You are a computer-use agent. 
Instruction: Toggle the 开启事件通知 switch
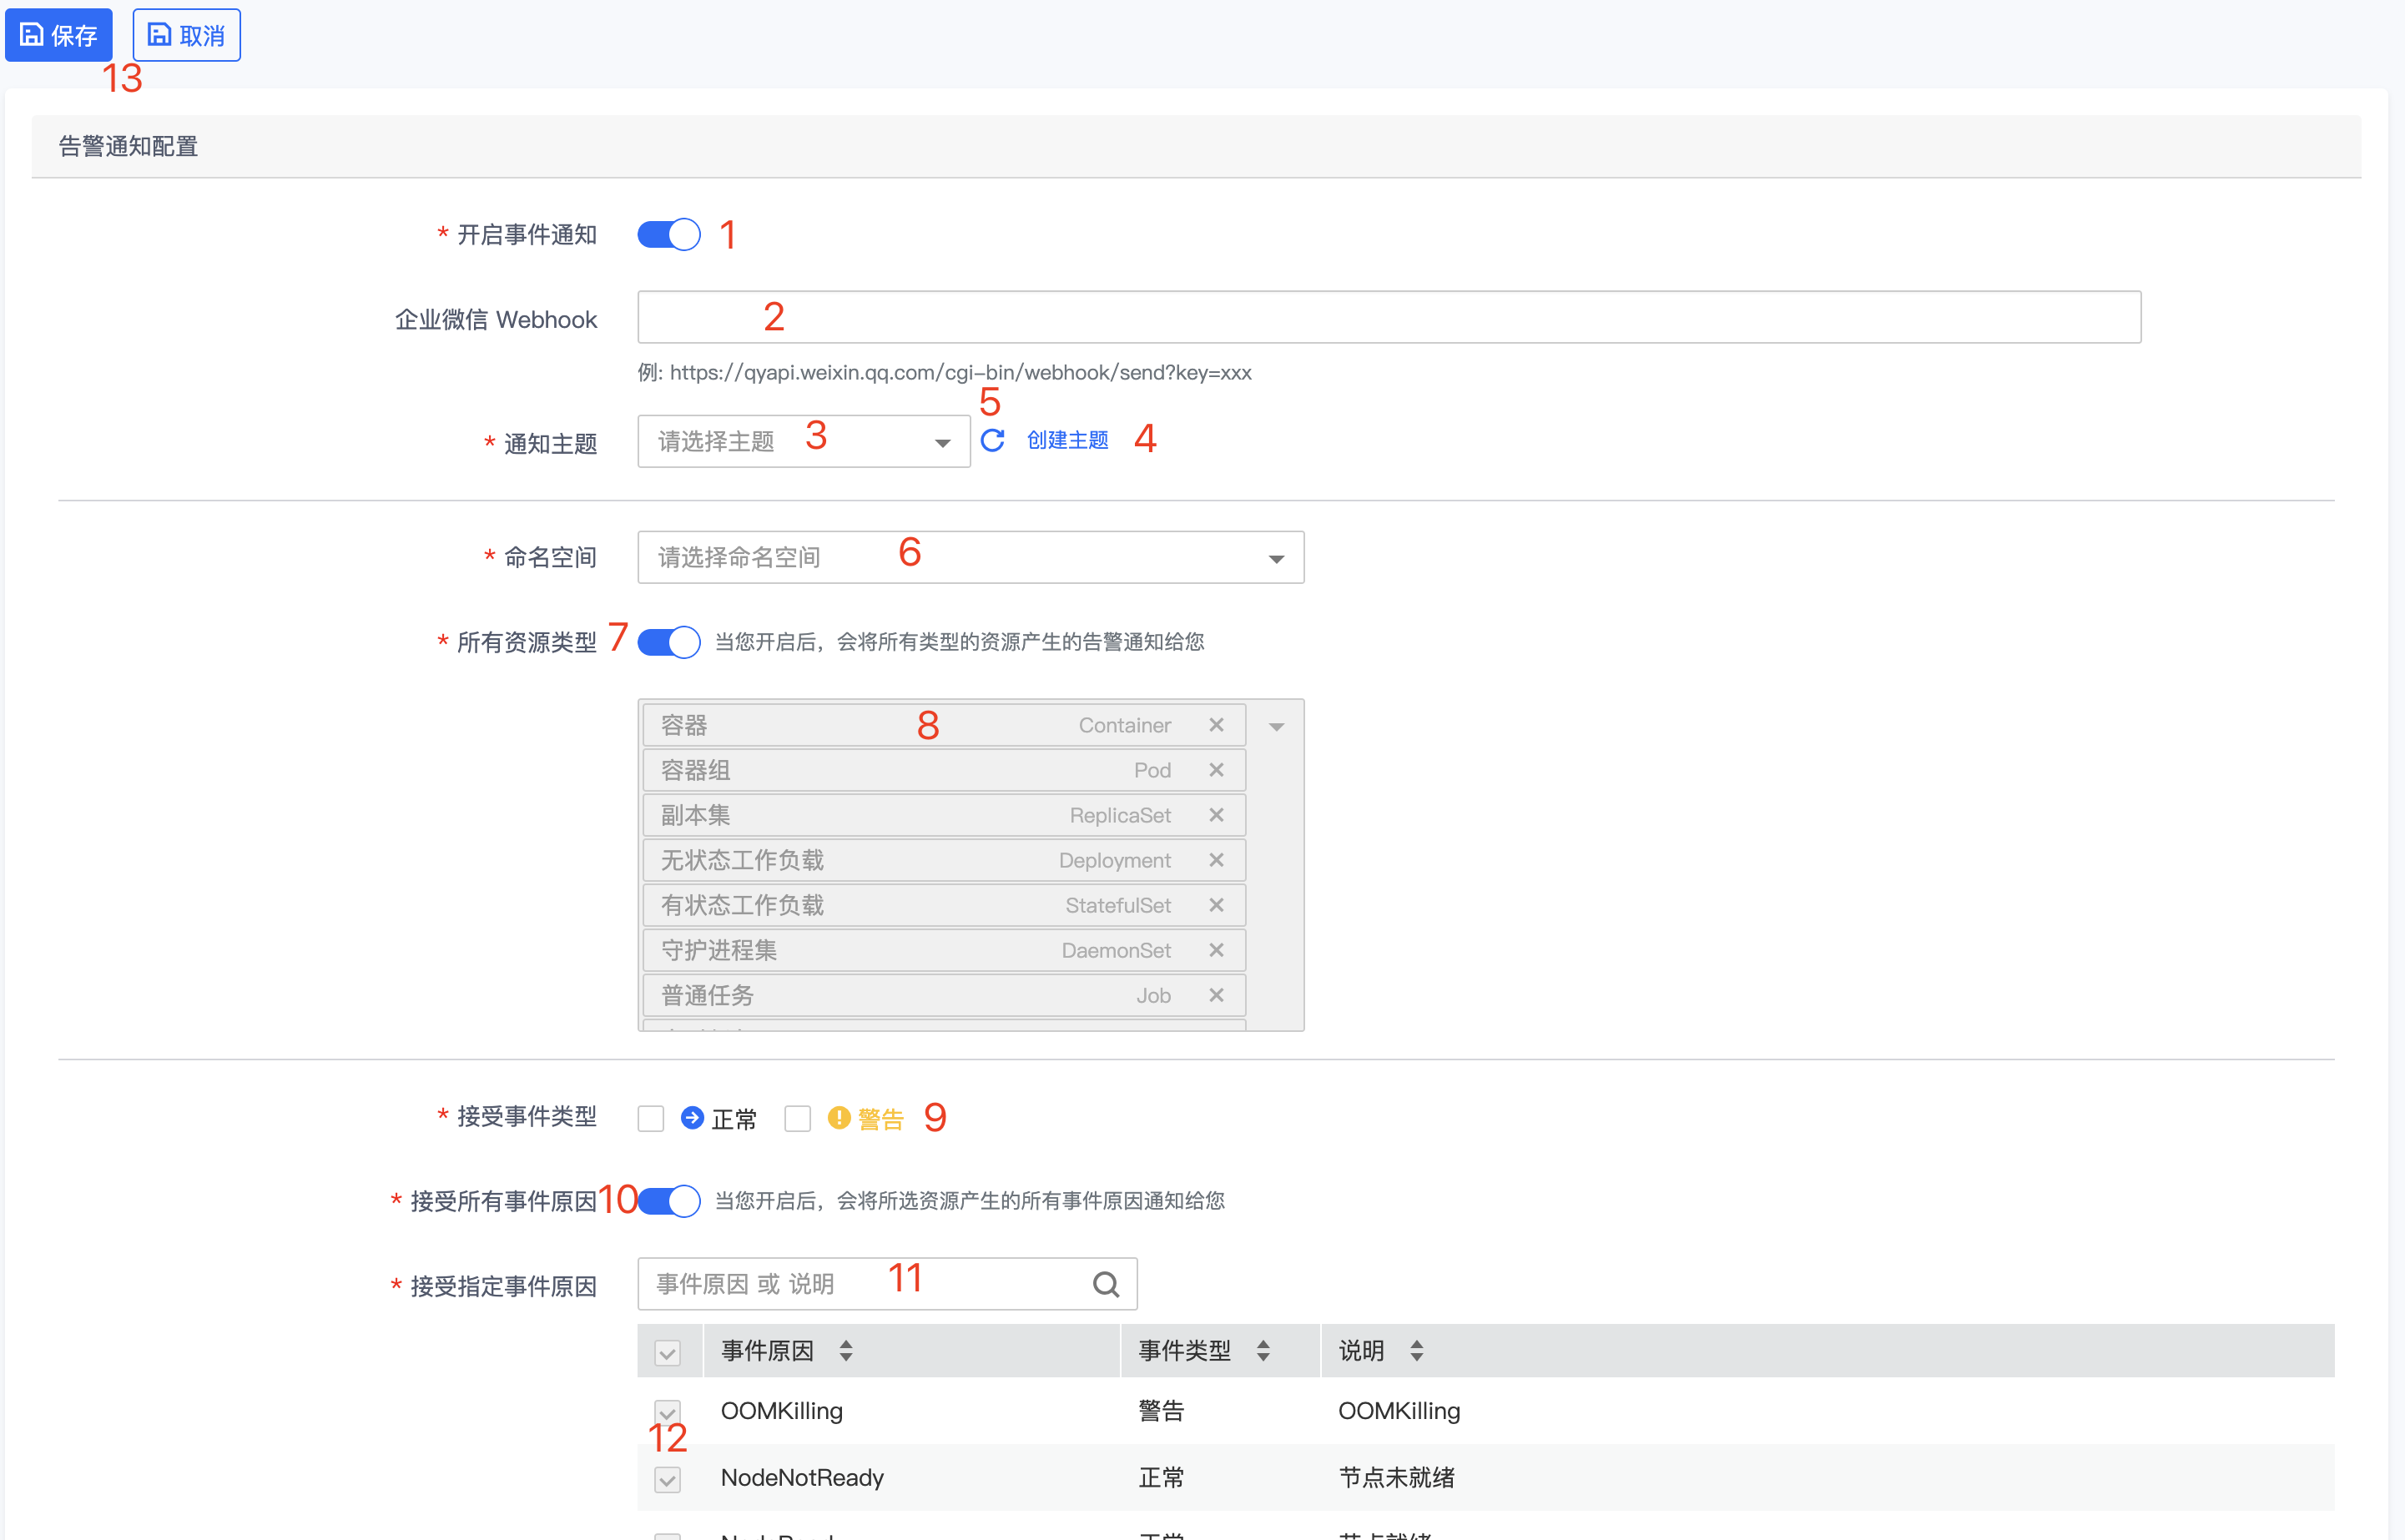point(669,235)
